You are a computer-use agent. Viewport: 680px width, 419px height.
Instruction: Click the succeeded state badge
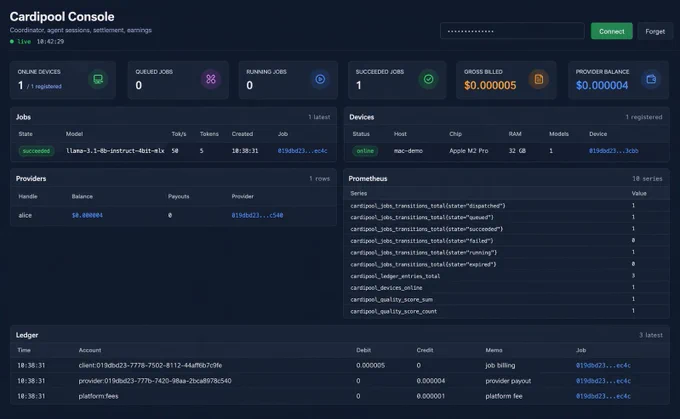(x=36, y=151)
